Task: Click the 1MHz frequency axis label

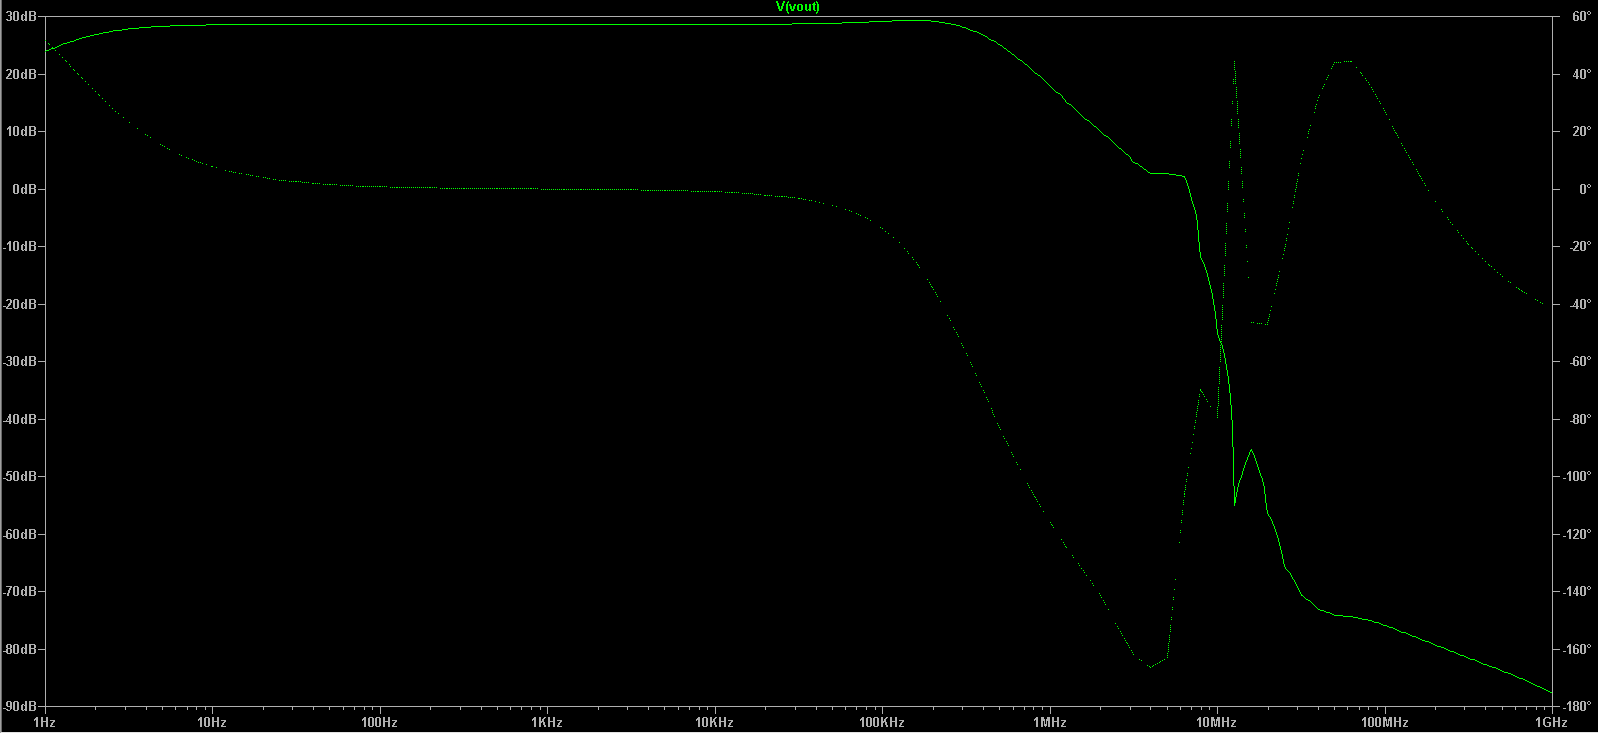Action: tap(1049, 722)
